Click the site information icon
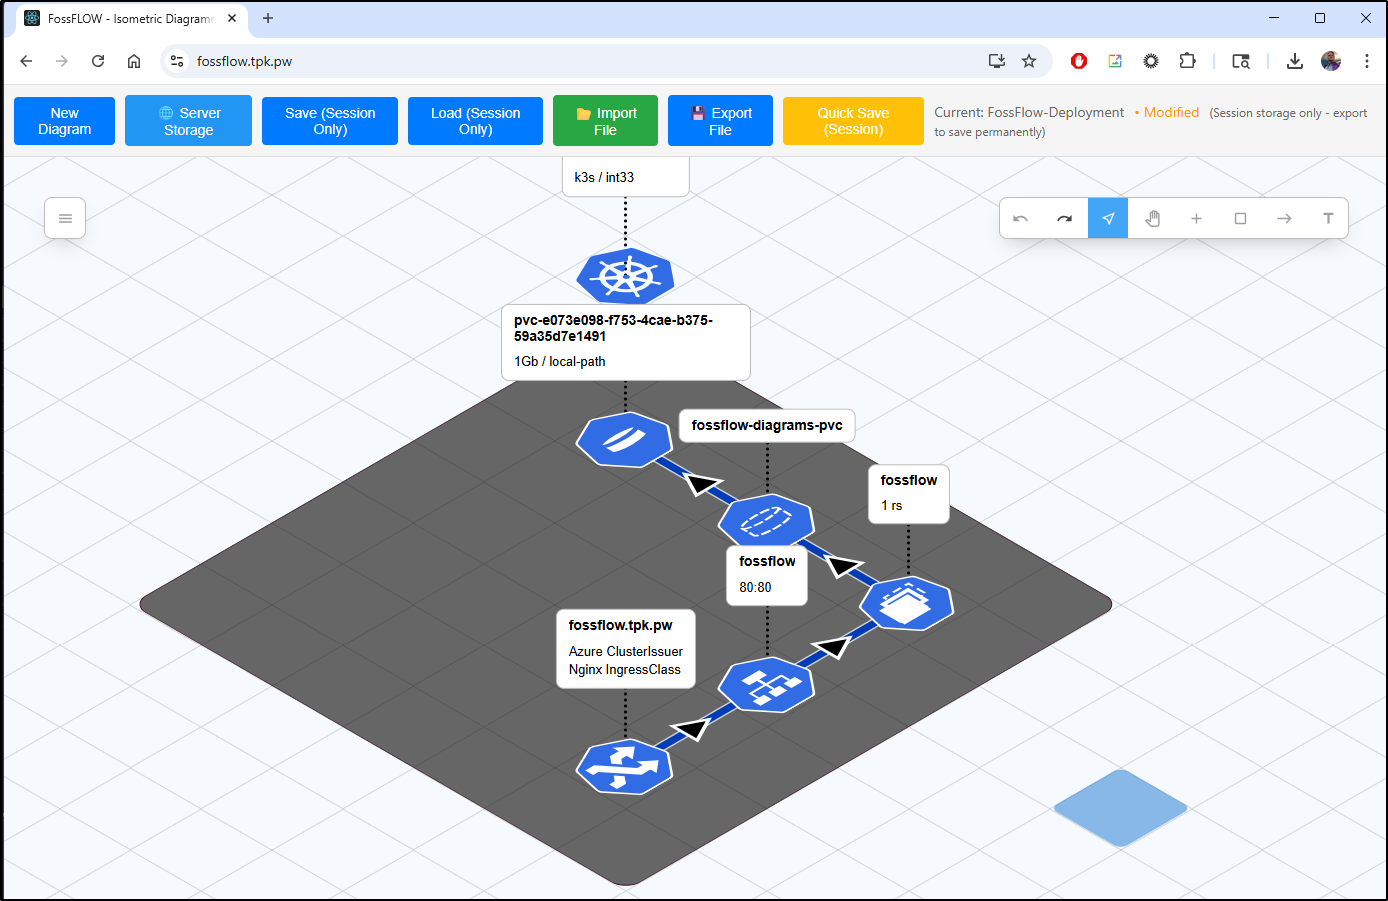 [177, 61]
